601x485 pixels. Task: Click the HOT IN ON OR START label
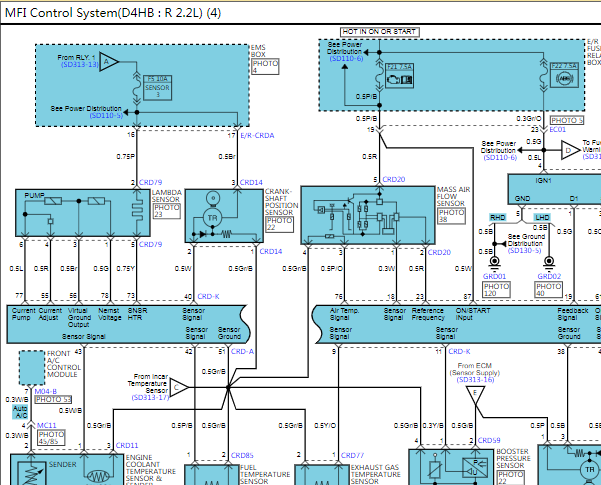coord(379,32)
